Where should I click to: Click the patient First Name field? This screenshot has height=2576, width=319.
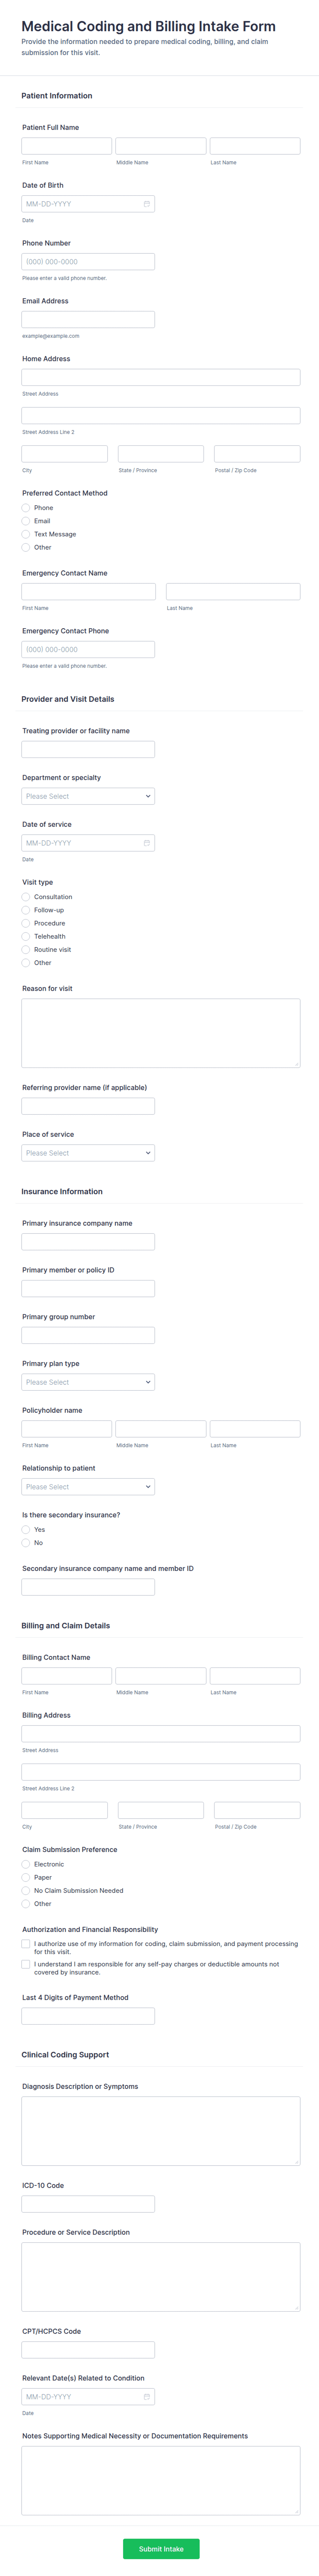point(66,146)
